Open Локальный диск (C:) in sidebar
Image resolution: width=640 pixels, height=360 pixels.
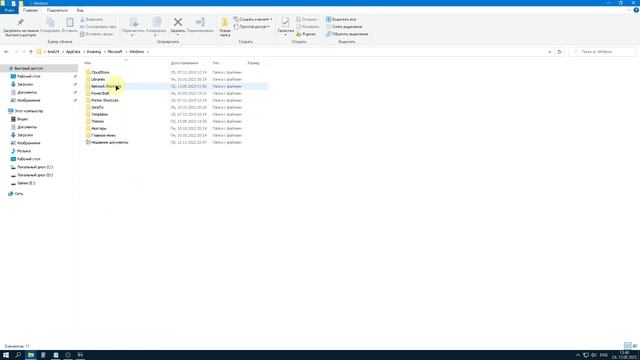pyautogui.click(x=35, y=167)
